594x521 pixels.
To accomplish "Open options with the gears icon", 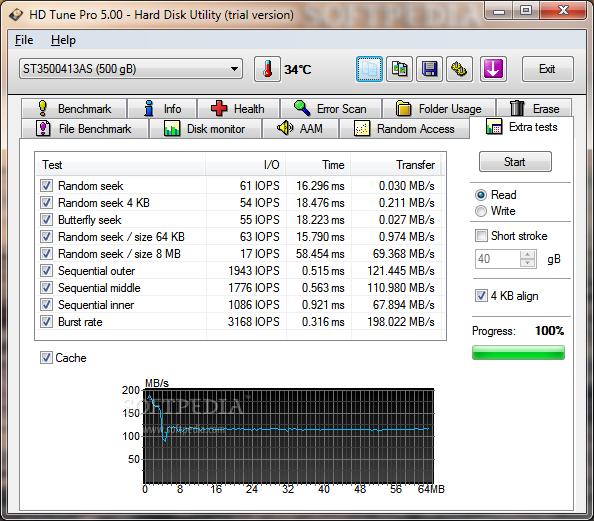I will click(459, 69).
